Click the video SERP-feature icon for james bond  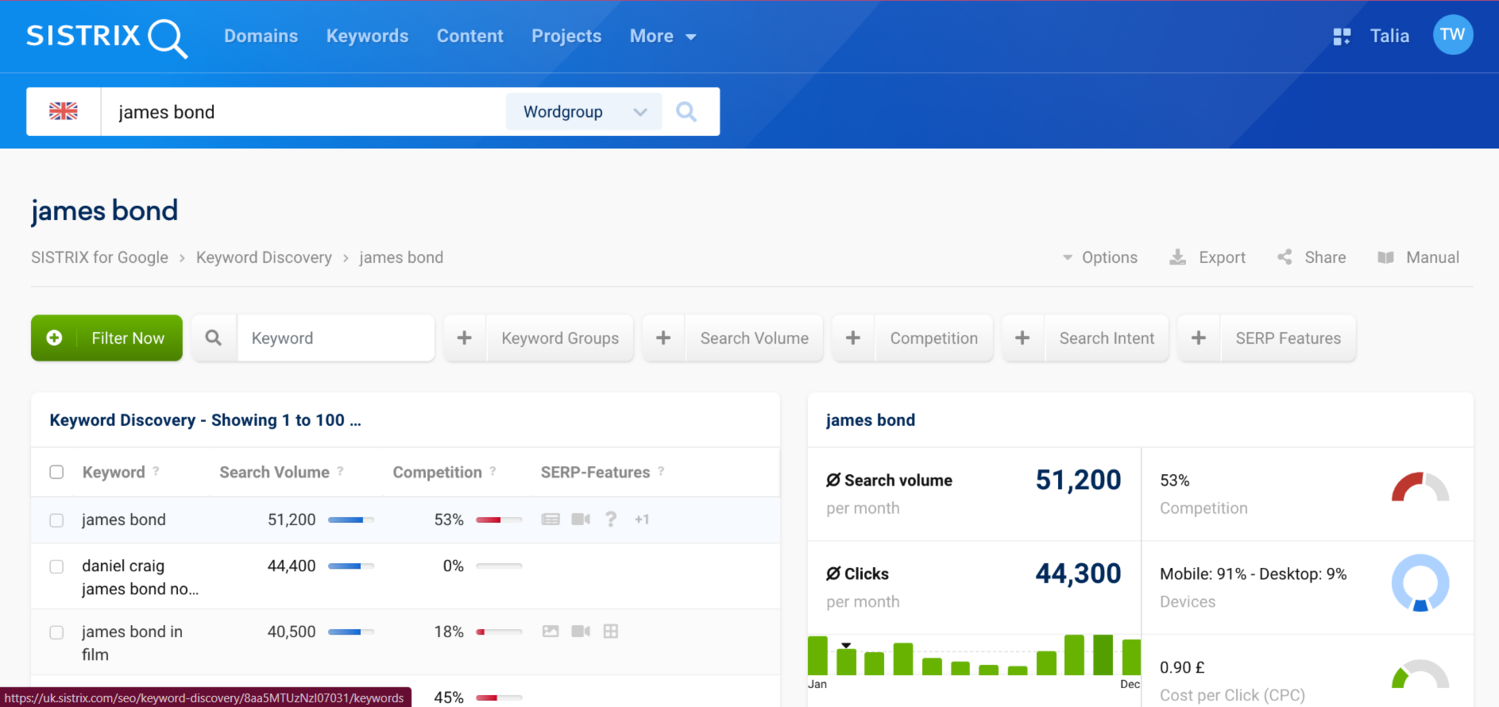pyautogui.click(x=581, y=519)
